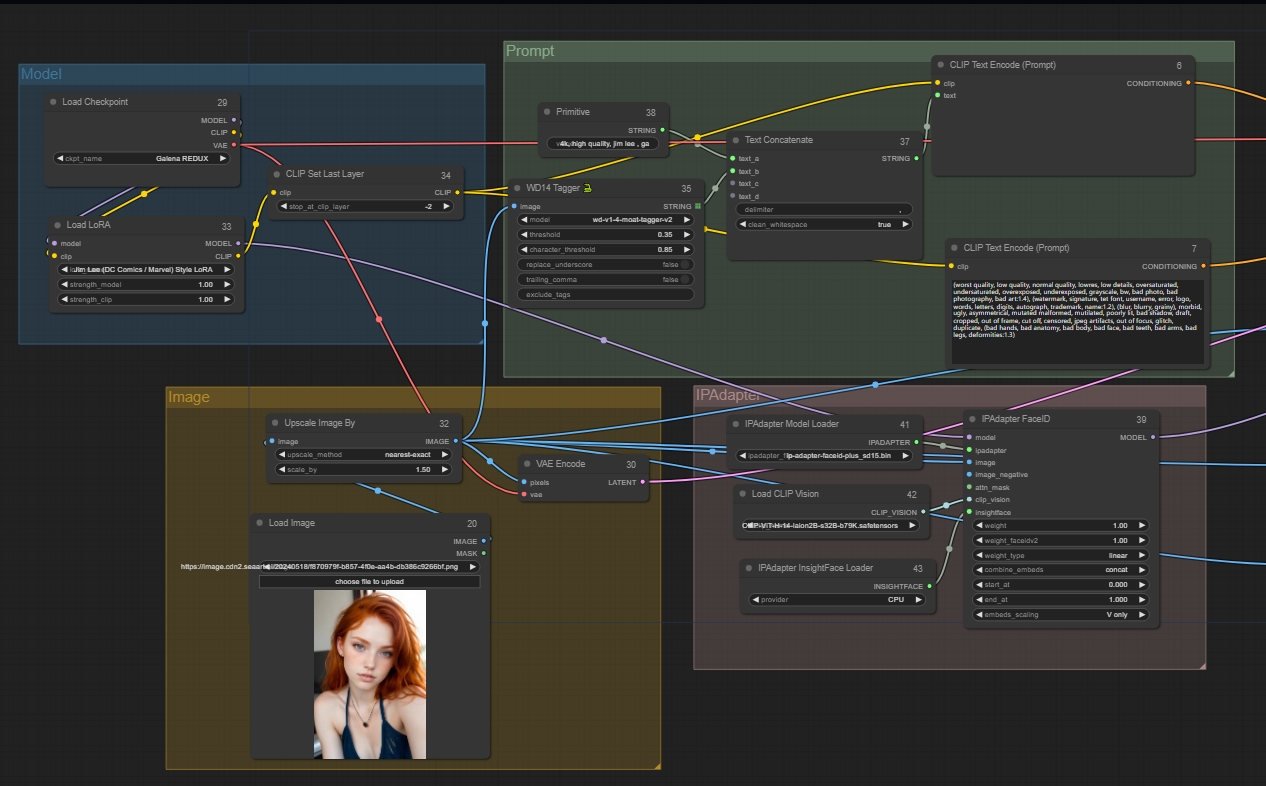Screen dimensions: 1266x786
Task: Click the right arrow on scale_by
Action: tap(446, 469)
